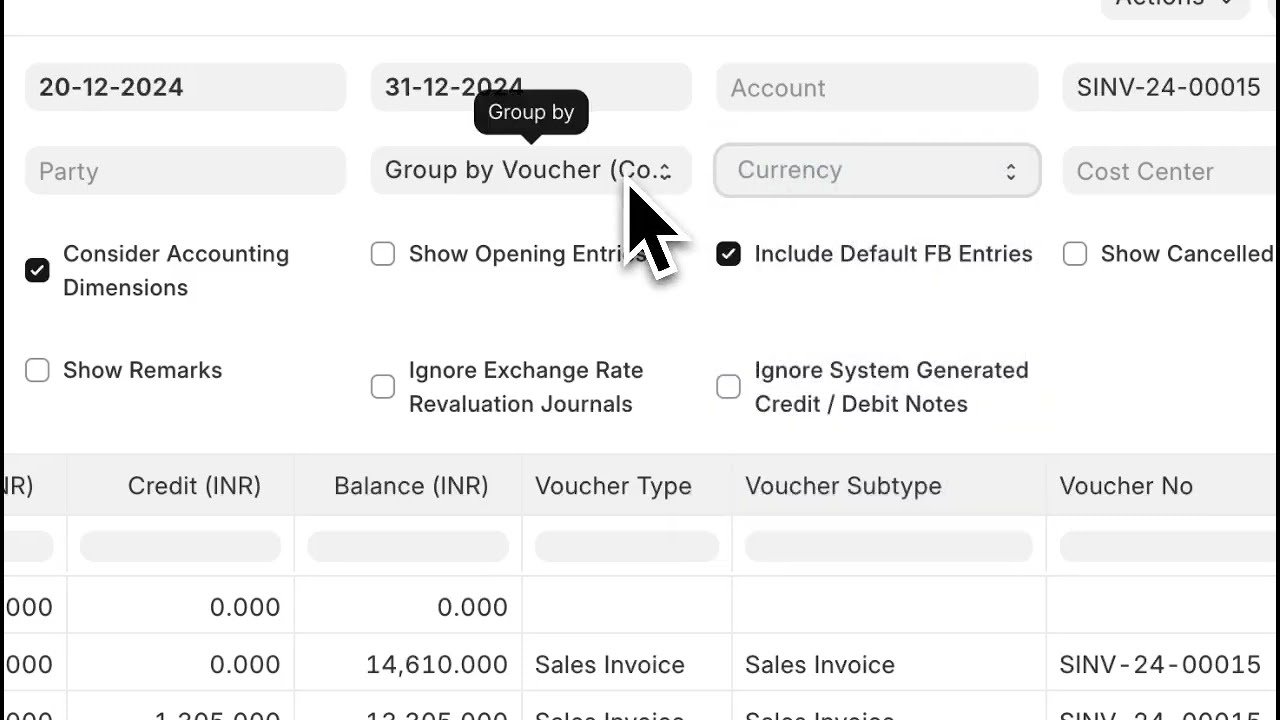The image size is (1280, 720).
Task: Click the voucher number filter SINV-24-00015
Action: 1168,88
